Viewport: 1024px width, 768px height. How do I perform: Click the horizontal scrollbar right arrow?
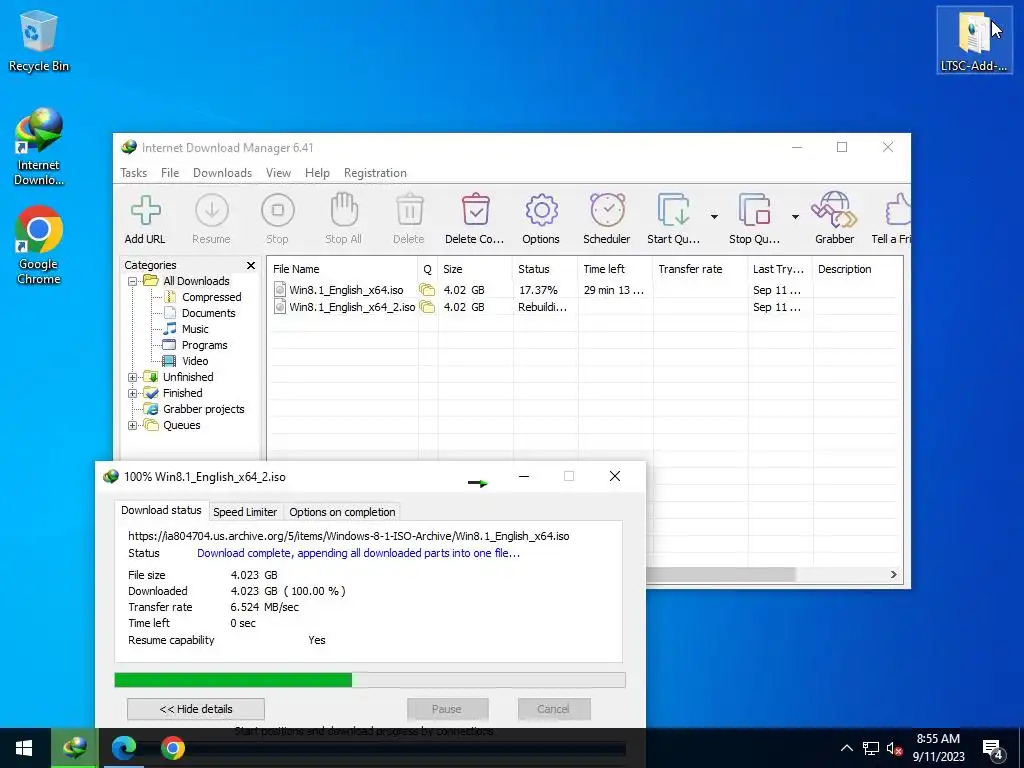click(x=893, y=575)
